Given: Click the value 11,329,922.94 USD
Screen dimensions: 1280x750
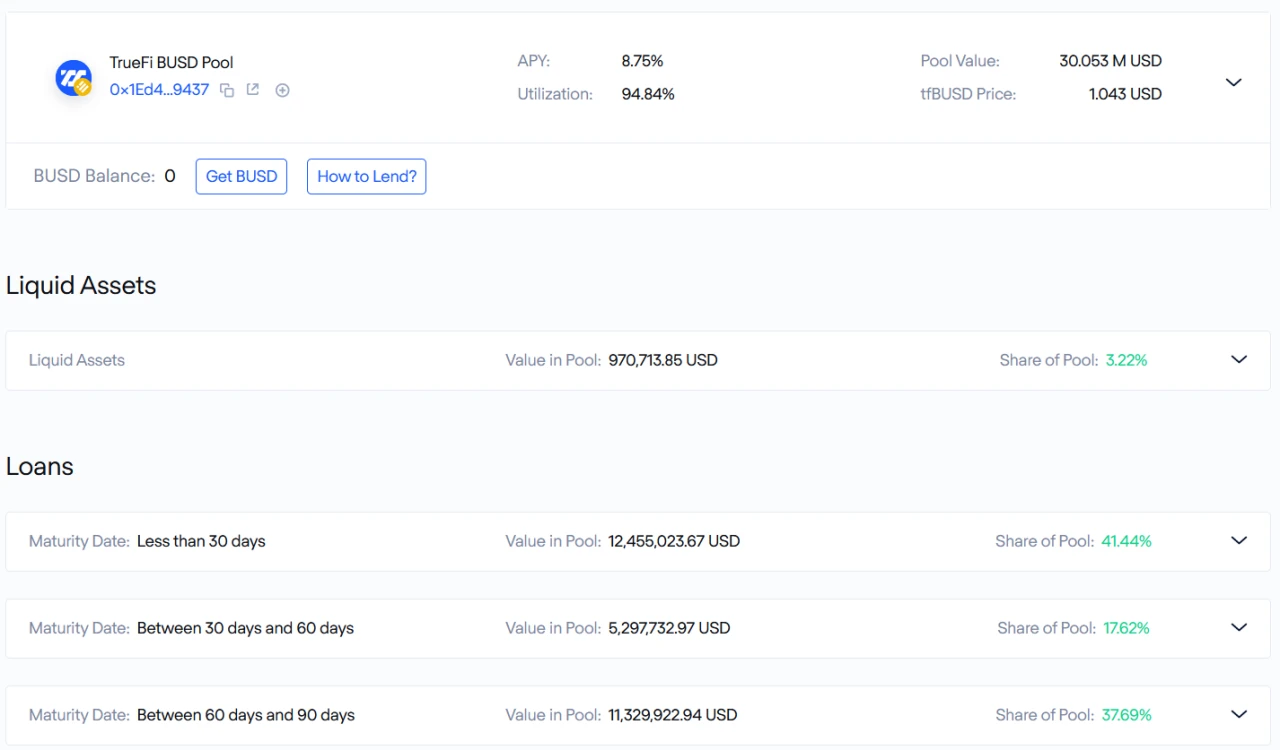Looking at the screenshot, I should tap(672, 715).
